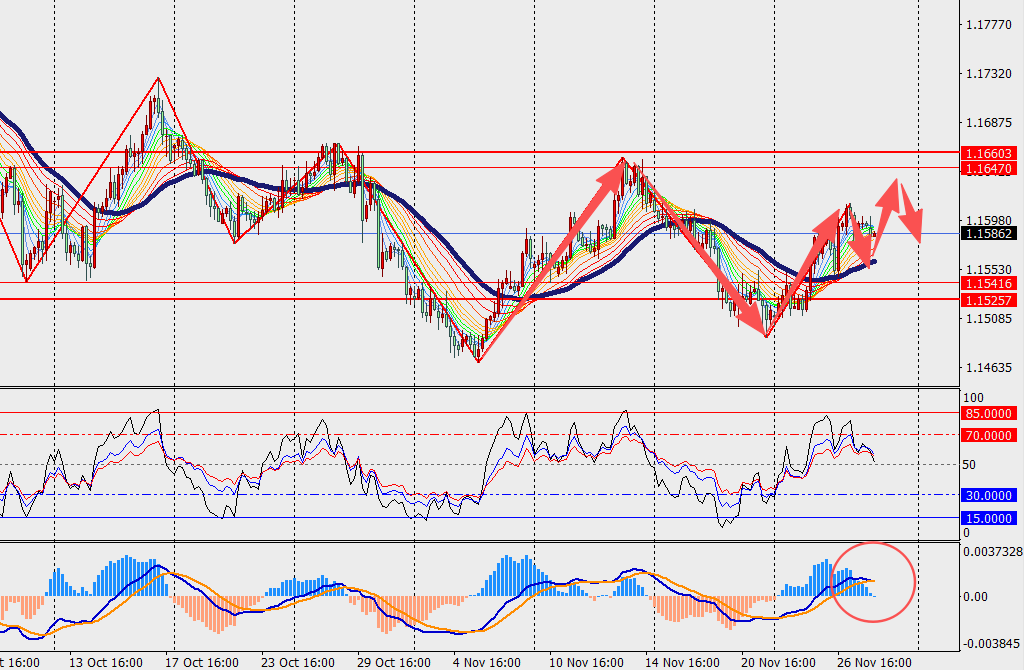The height and width of the screenshot is (670, 1025).
Task: Click the 85.0000 overbought level label
Action: tap(988, 412)
